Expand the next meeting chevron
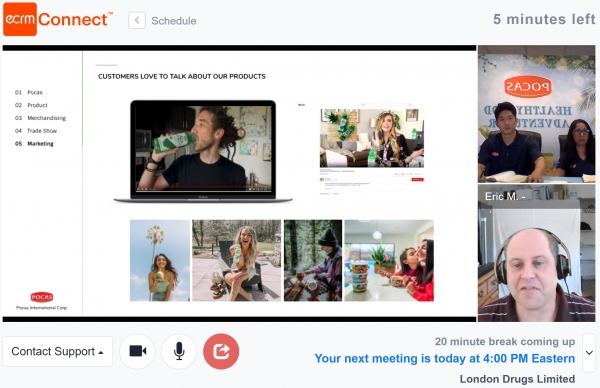600x388 pixels. click(x=589, y=352)
